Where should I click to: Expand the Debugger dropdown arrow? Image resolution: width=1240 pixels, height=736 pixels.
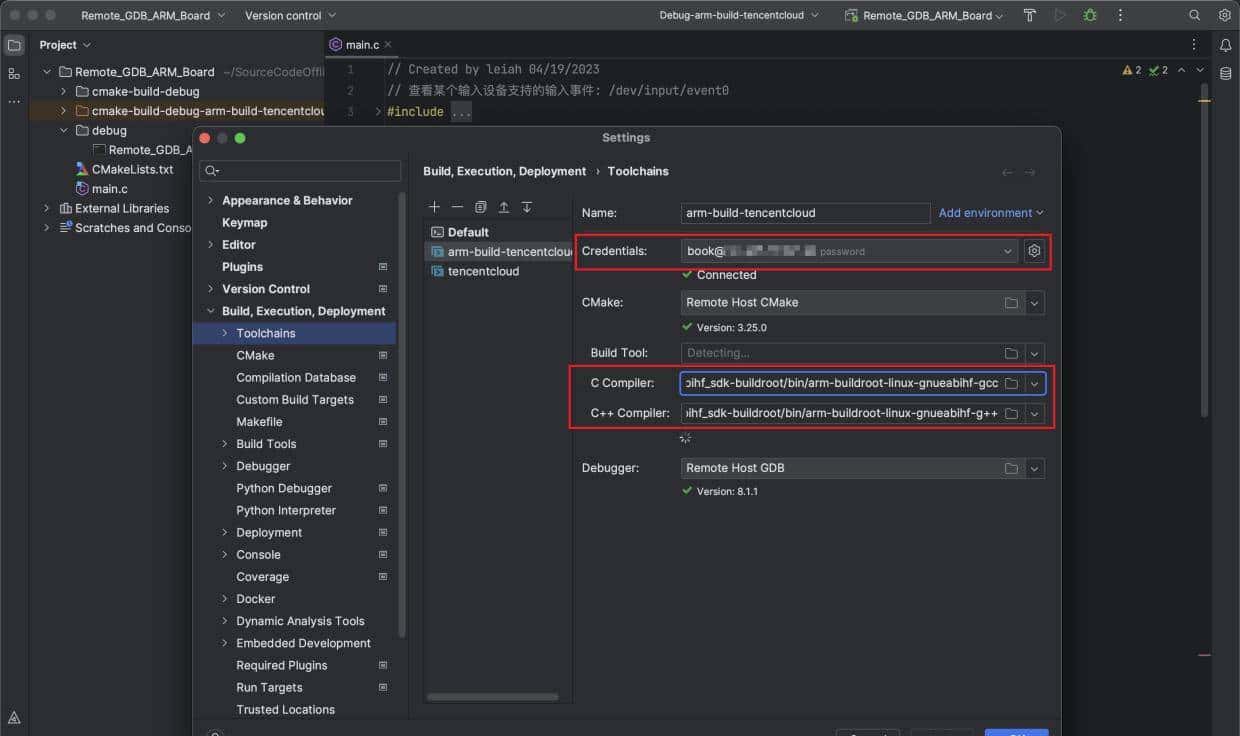1034,468
